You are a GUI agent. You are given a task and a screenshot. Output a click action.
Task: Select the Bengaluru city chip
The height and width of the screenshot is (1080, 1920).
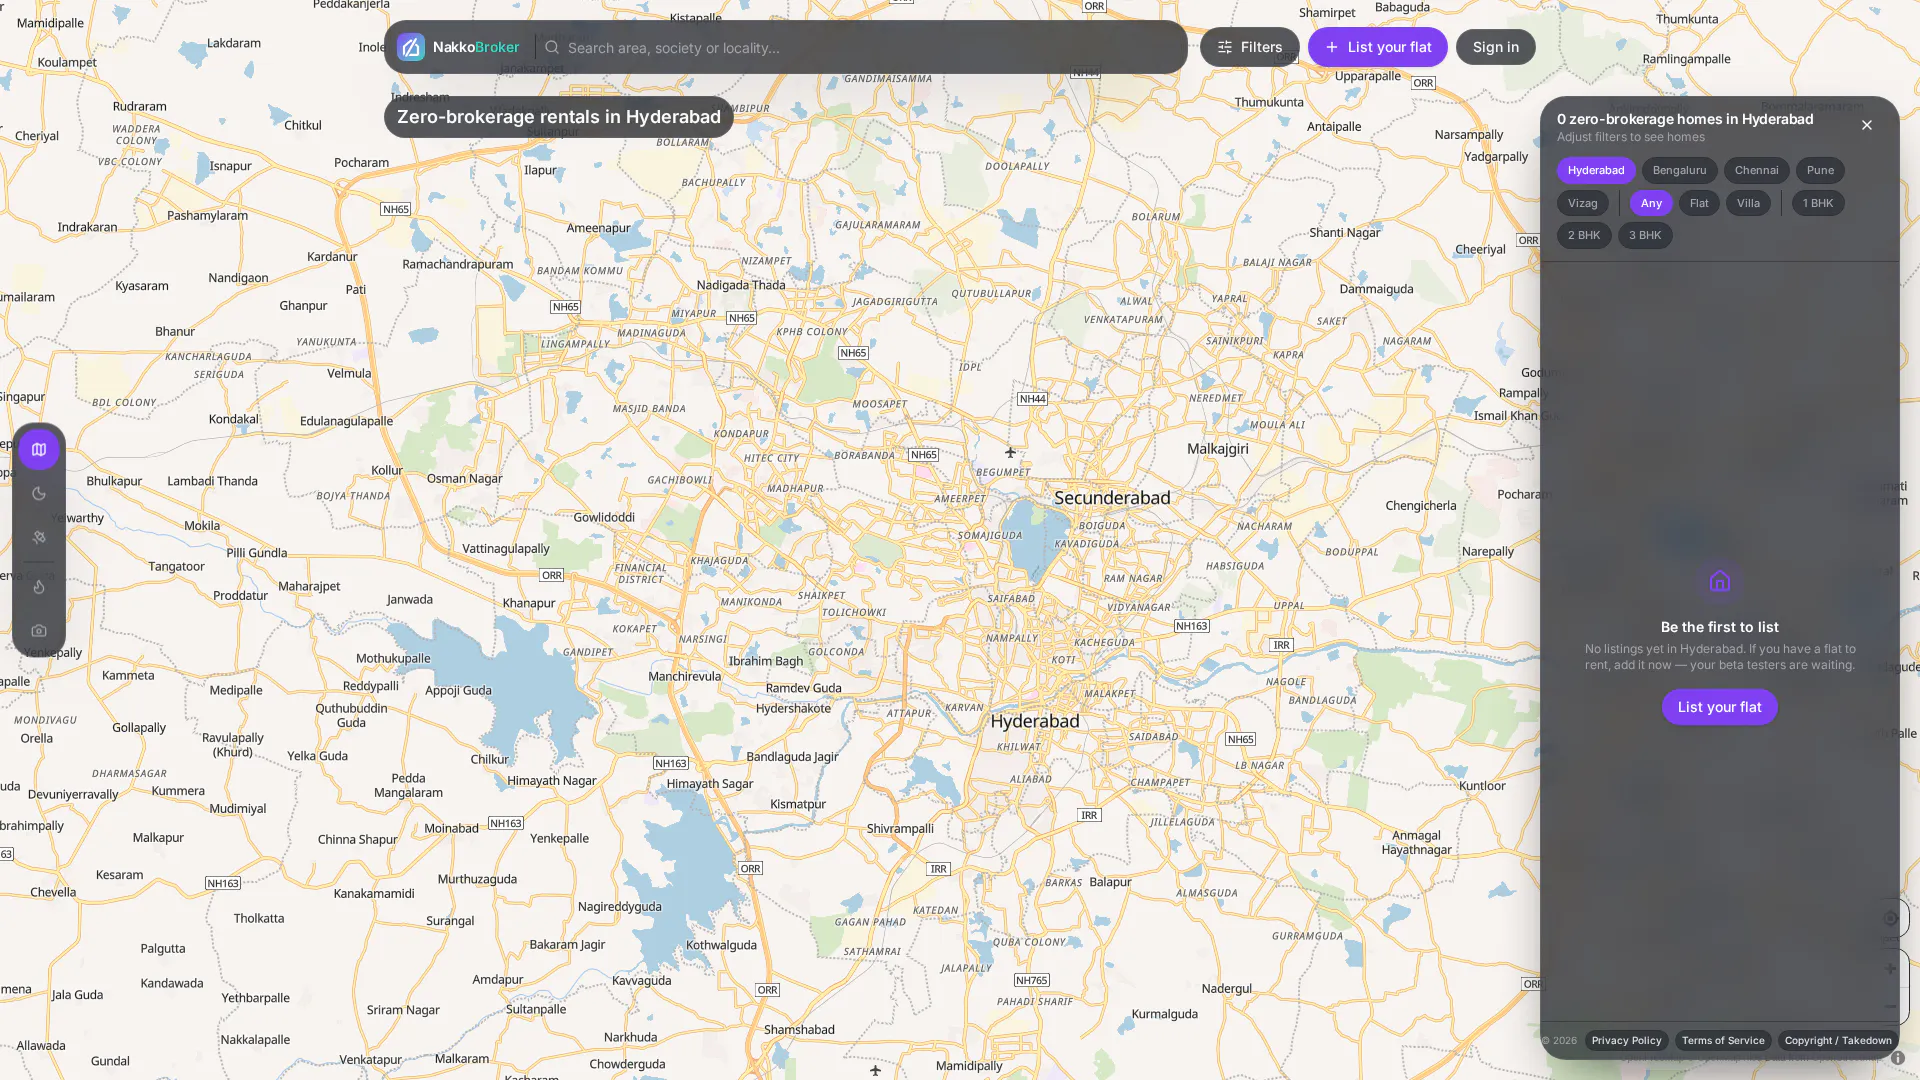click(1680, 170)
